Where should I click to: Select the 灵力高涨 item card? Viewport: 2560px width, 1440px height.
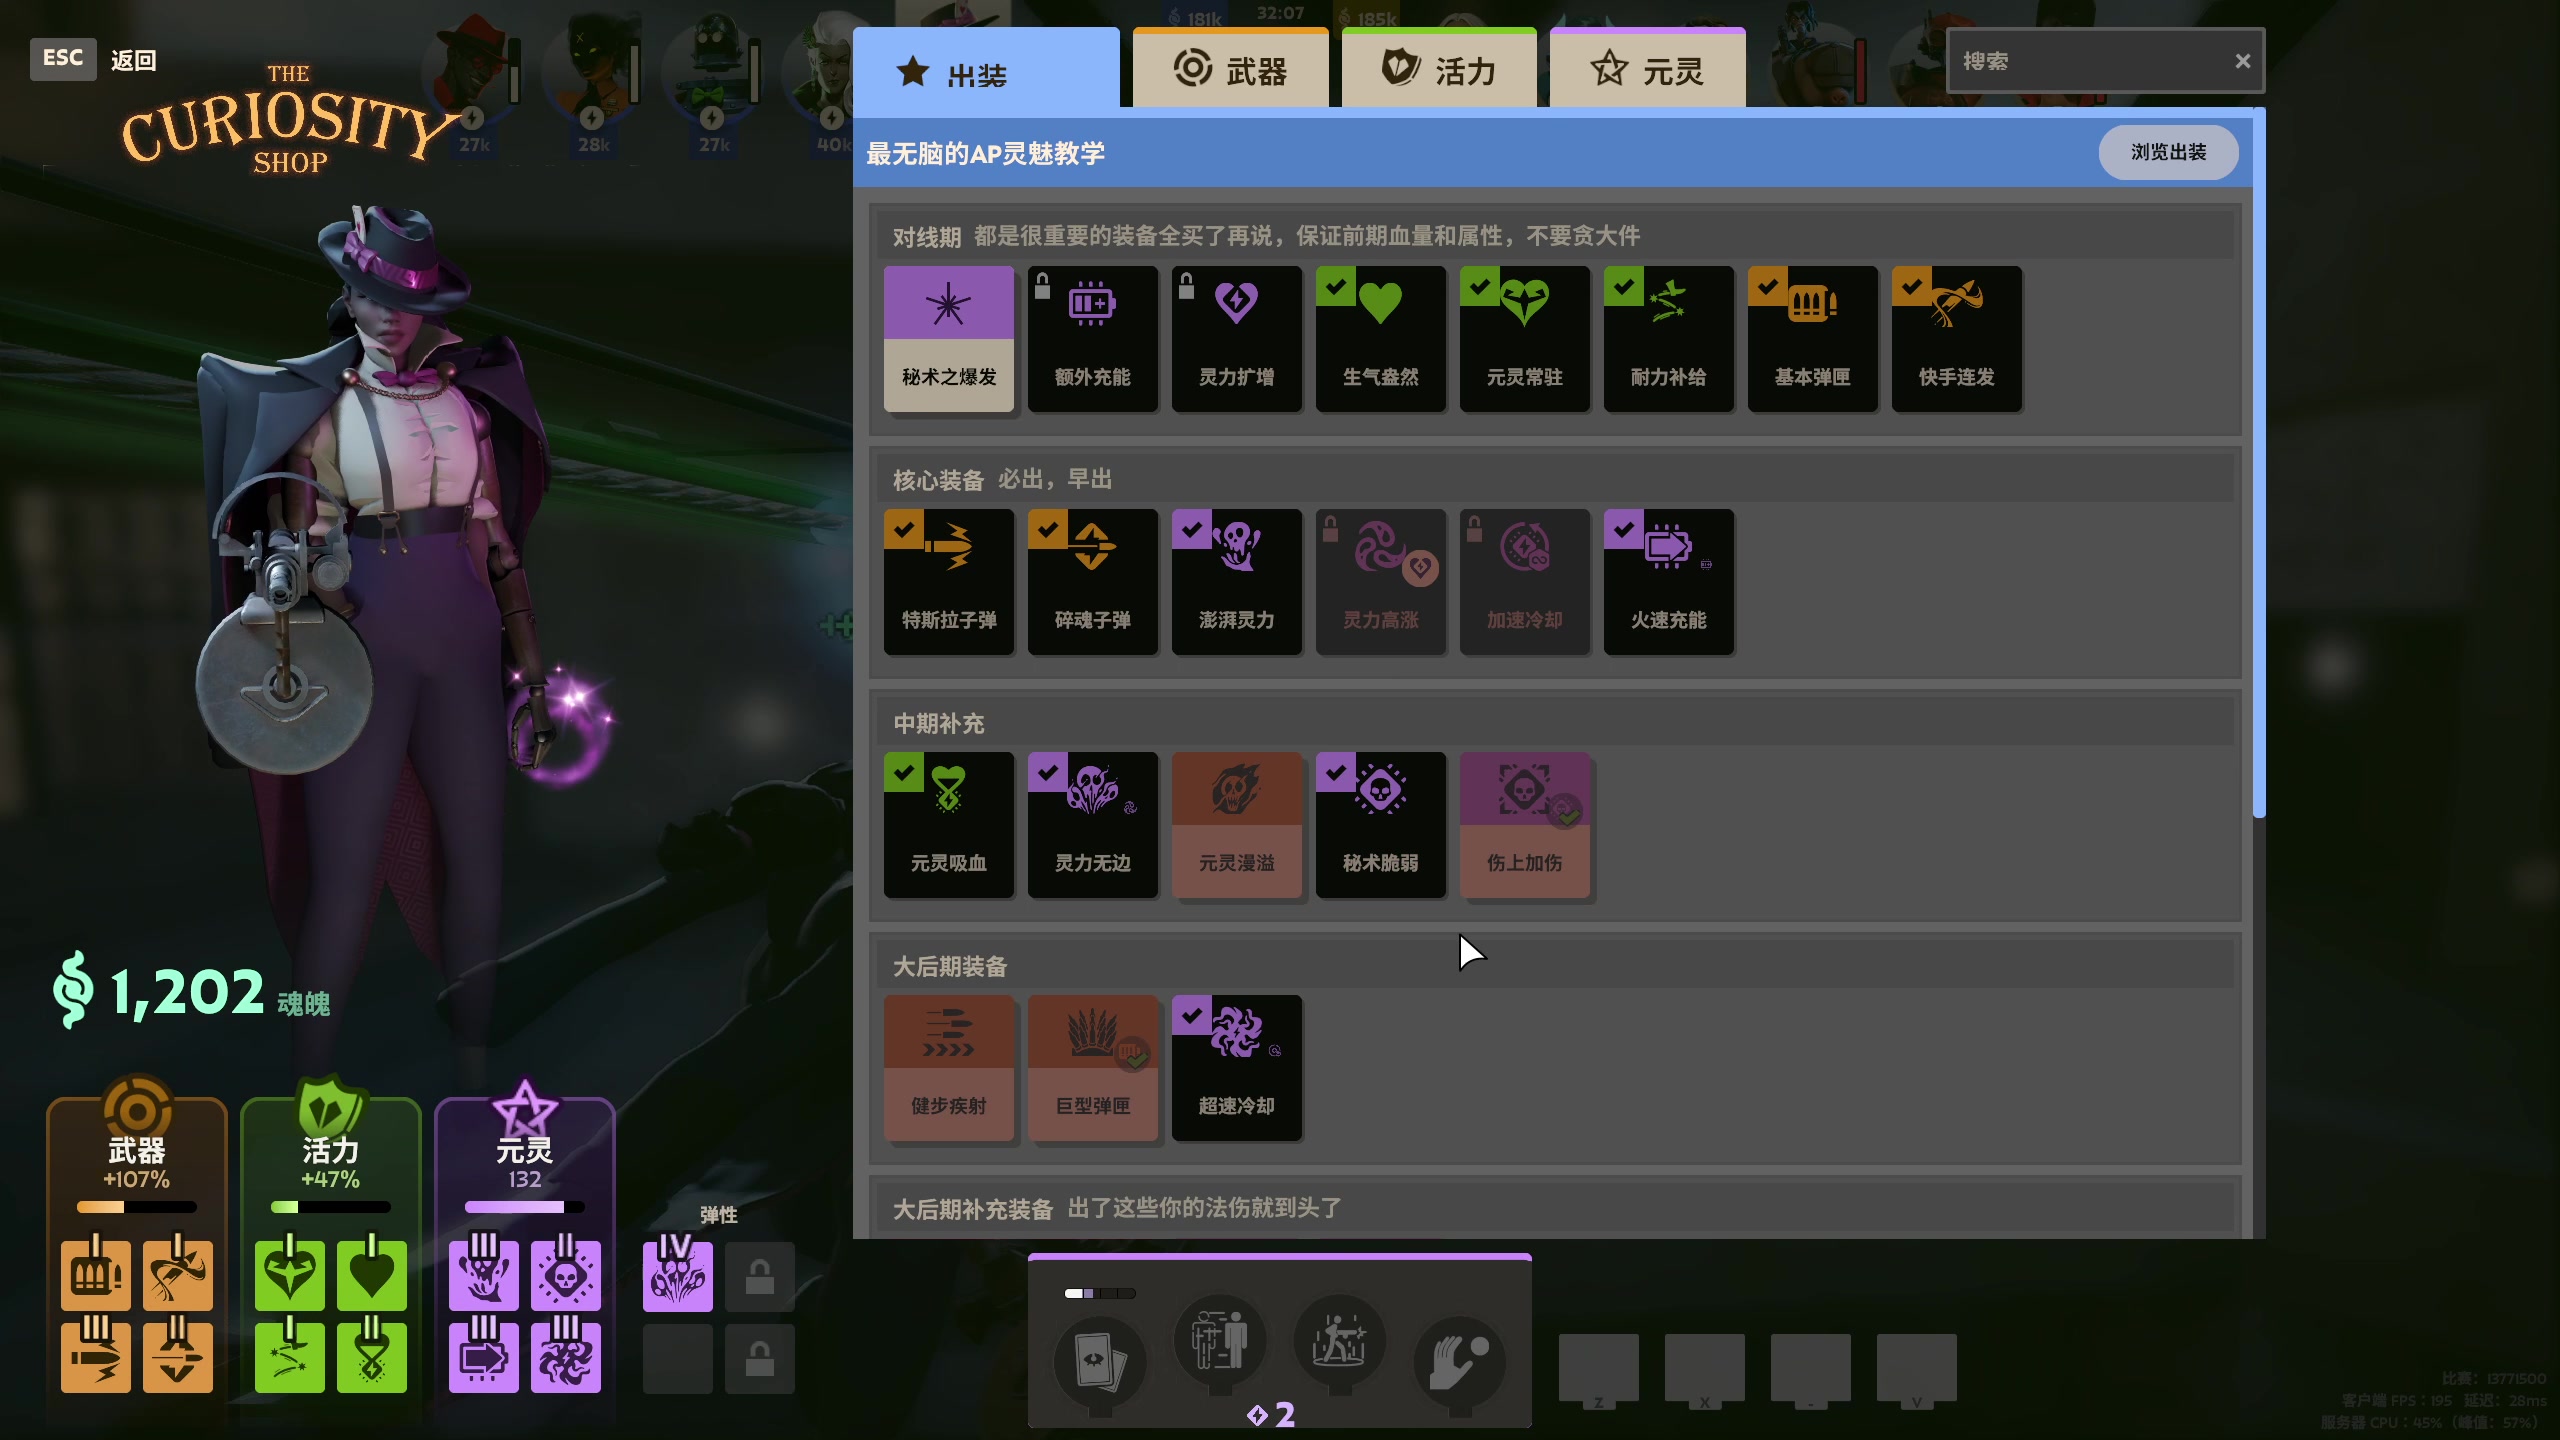point(1380,582)
